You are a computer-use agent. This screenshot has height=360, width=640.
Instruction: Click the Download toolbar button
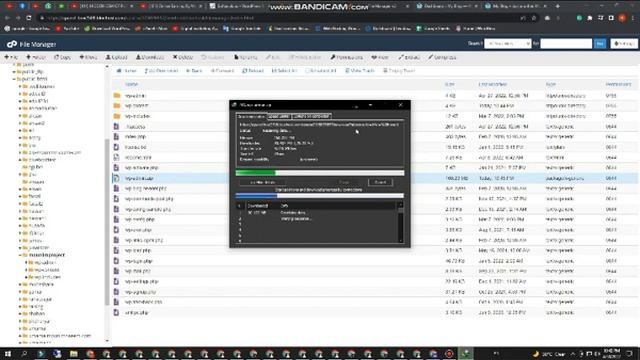[x=150, y=58]
